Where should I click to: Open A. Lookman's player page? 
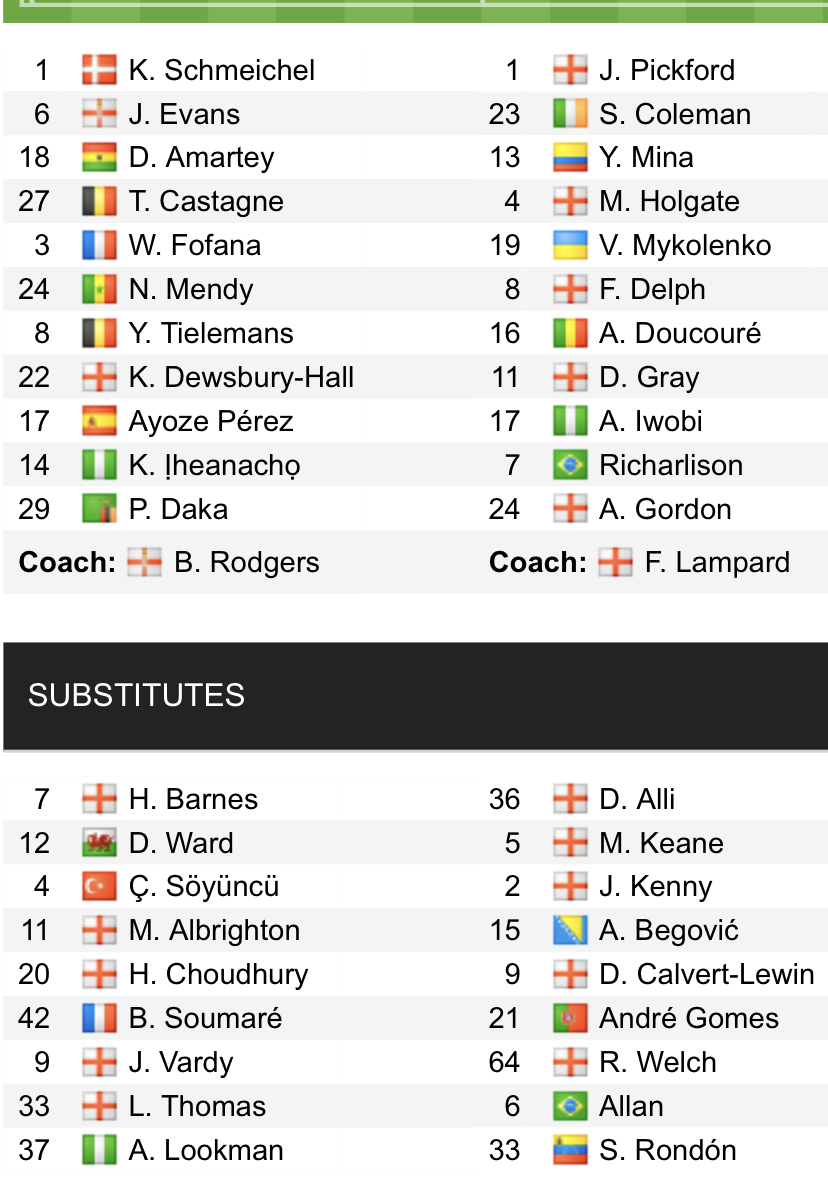(x=206, y=1150)
